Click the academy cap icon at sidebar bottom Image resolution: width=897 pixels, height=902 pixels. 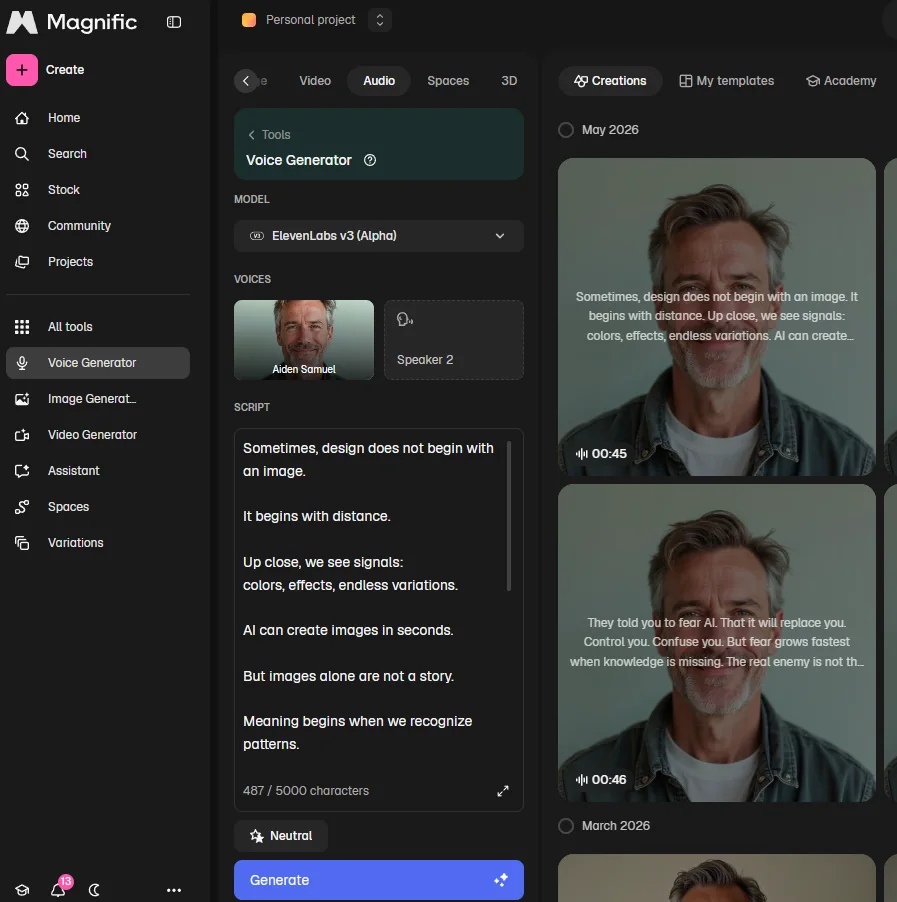pos(22,890)
